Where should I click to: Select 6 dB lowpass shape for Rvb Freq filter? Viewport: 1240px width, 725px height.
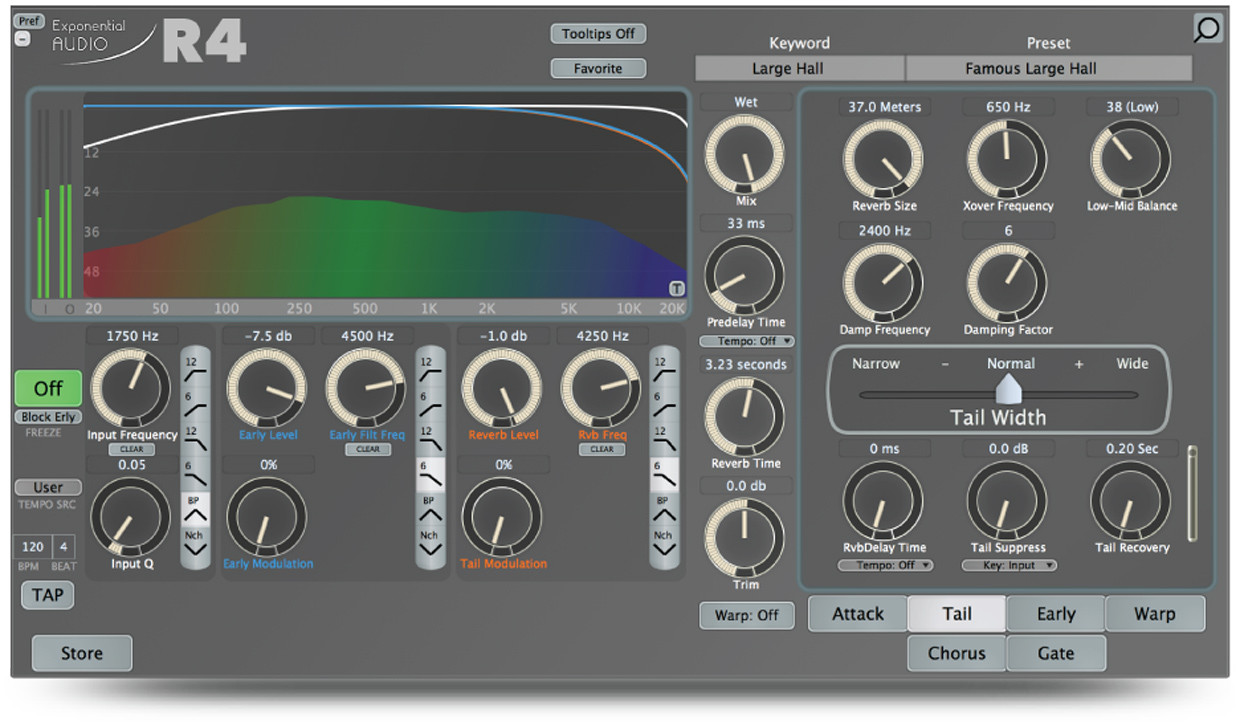tap(664, 474)
